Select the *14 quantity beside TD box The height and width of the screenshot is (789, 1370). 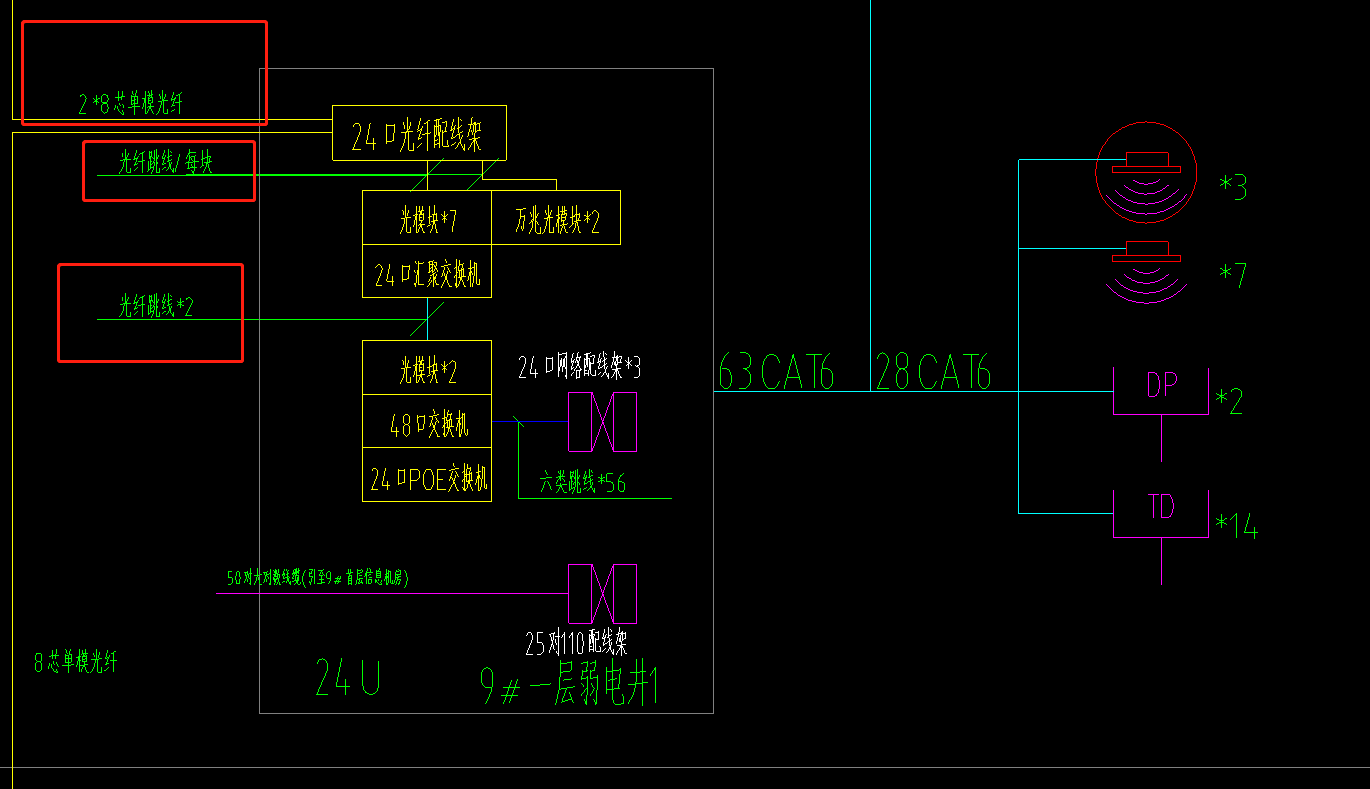click(x=1236, y=526)
